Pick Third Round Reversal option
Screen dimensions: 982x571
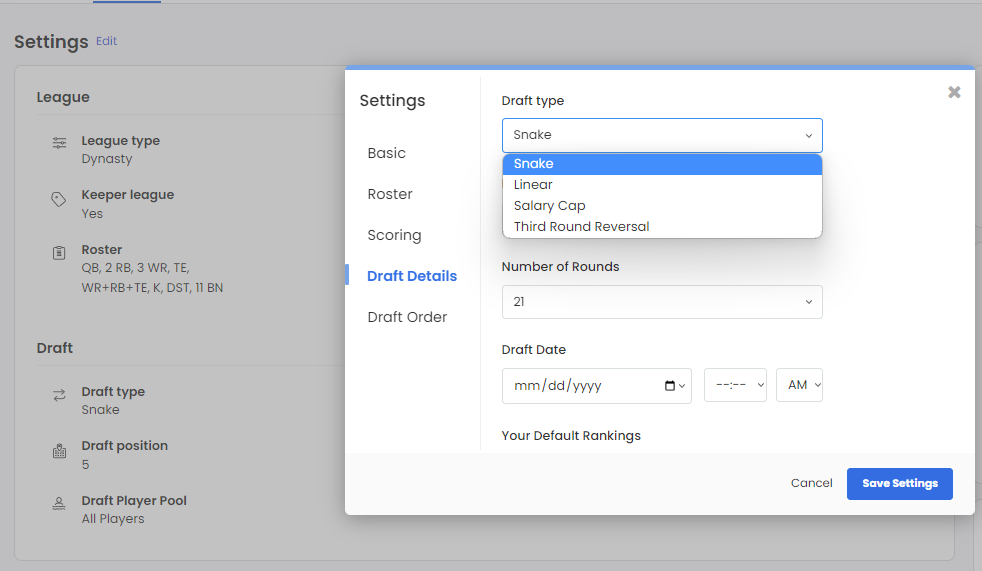[581, 227]
